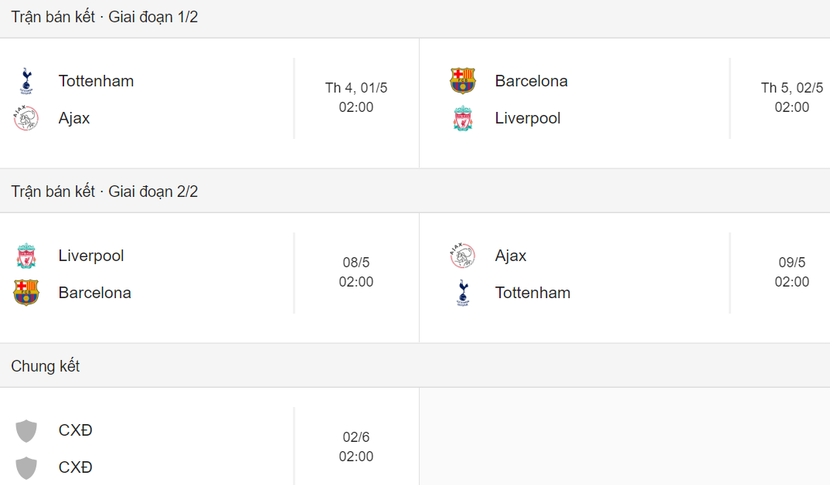Select Barcelona crest in Giai đoạn 2/2 section

click(26, 293)
